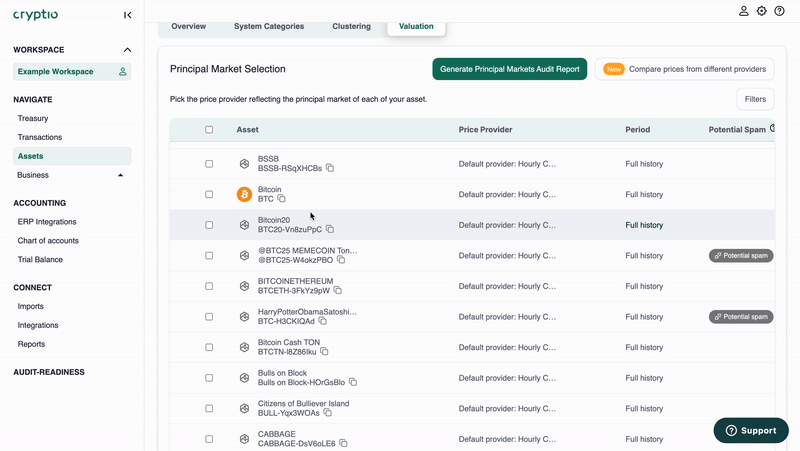Click the CABBAGE asset token icon
Screen dimensions: 800x451
tap(244, 439)
